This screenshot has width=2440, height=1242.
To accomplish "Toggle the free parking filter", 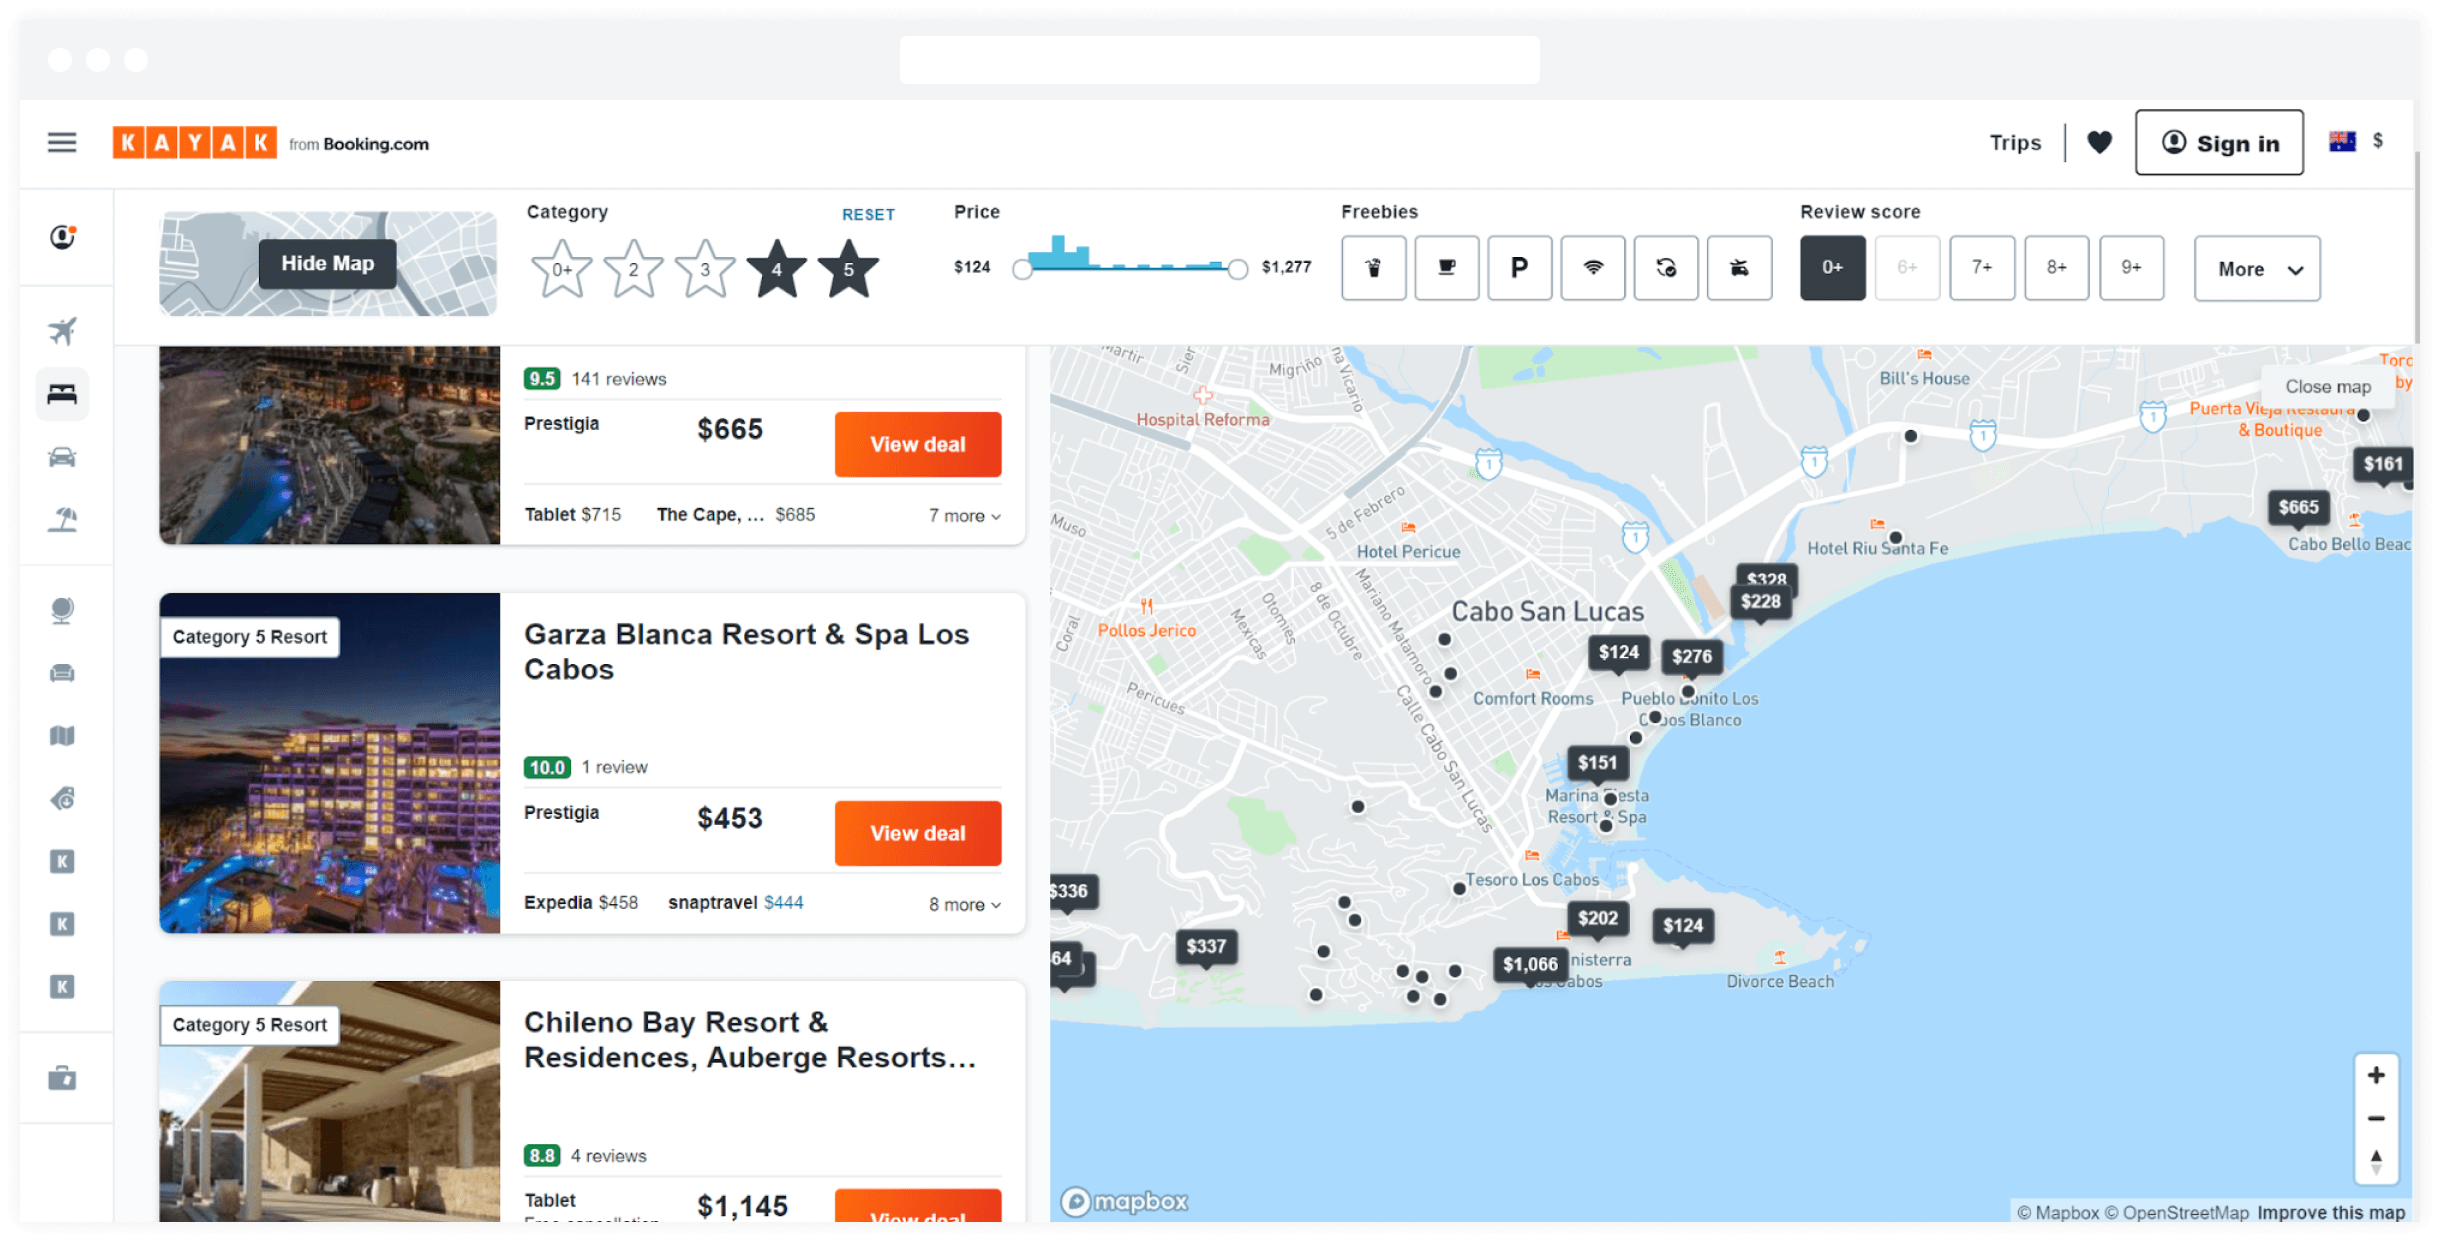I will tap(1519, 268).
